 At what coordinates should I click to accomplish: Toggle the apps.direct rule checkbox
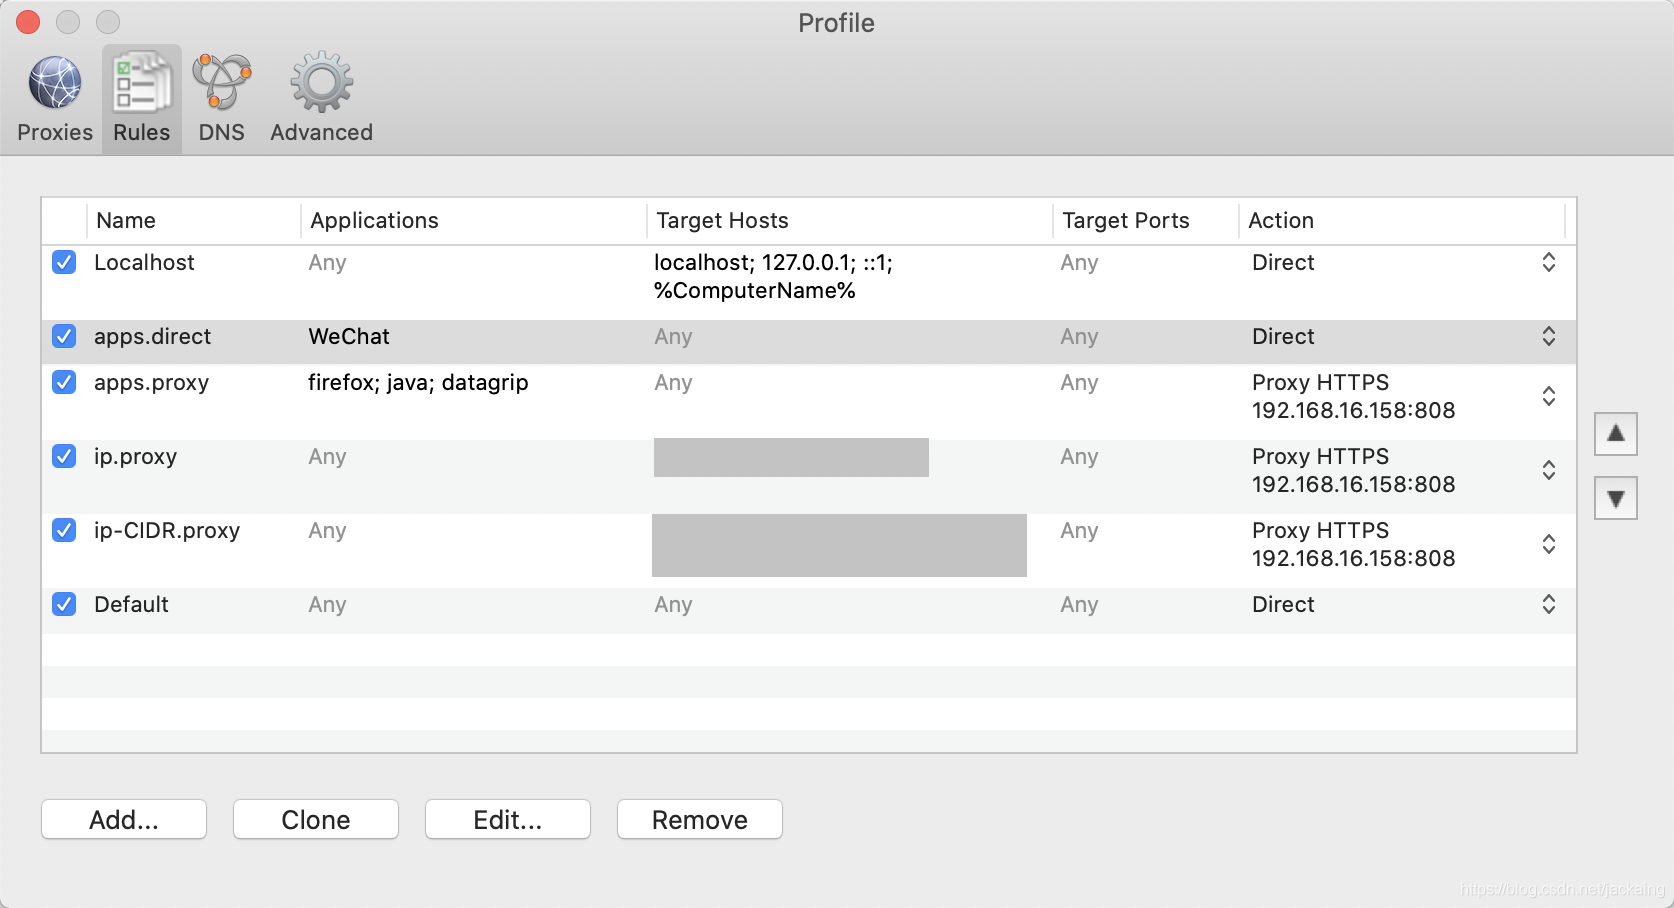click(x=64, y=336)
